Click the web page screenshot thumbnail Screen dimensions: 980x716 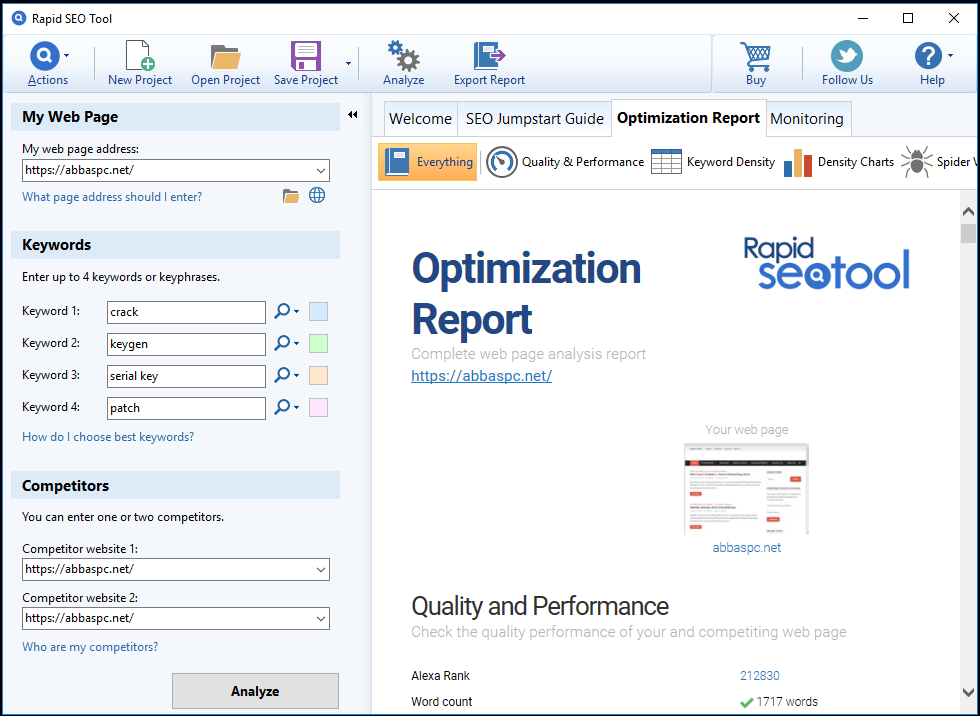pos(746,489)
